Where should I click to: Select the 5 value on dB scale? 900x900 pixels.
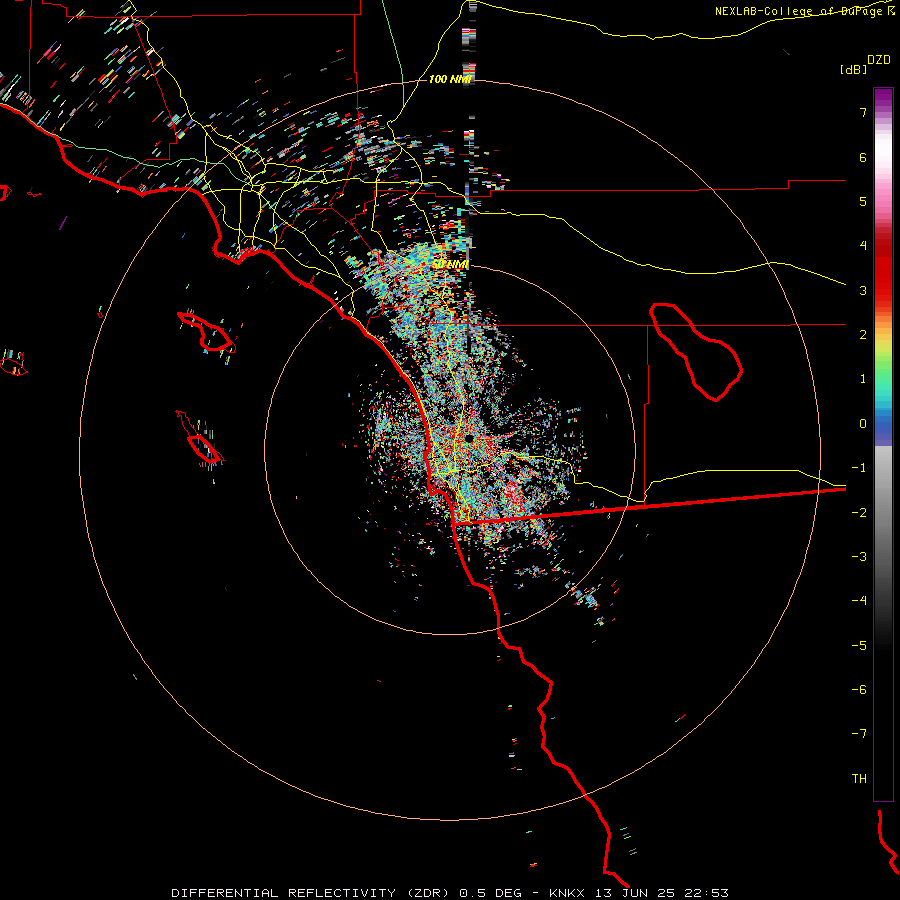tap(863, 201)
